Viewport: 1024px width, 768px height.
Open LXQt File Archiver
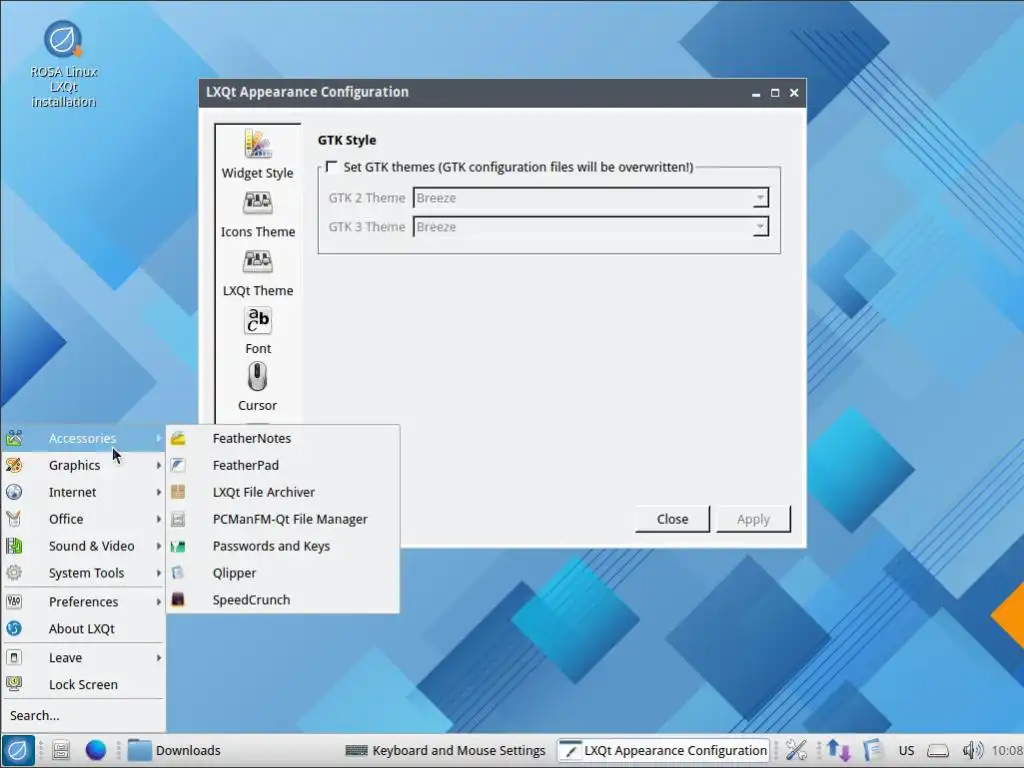tap(283, 492)
